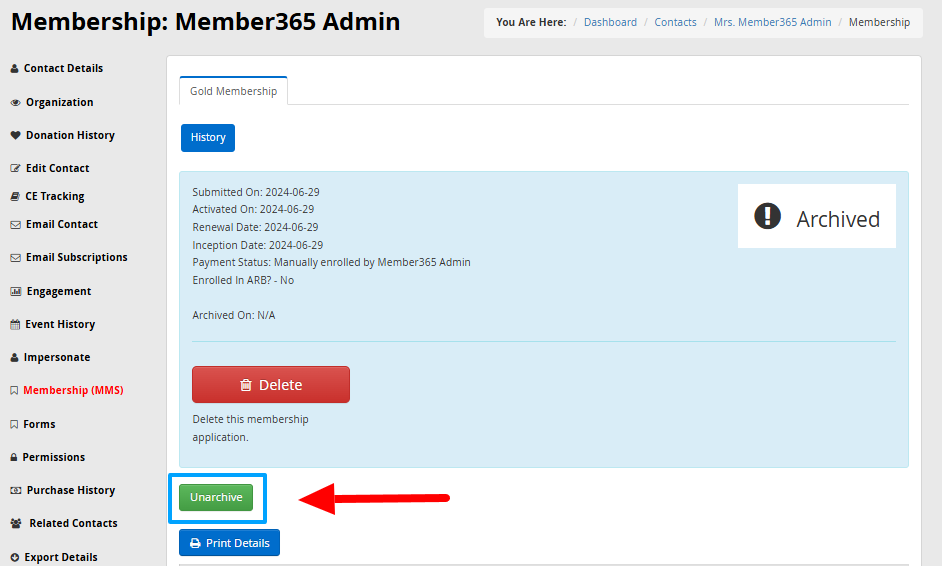Click the calendar icon beside Event History

(15, 325)
